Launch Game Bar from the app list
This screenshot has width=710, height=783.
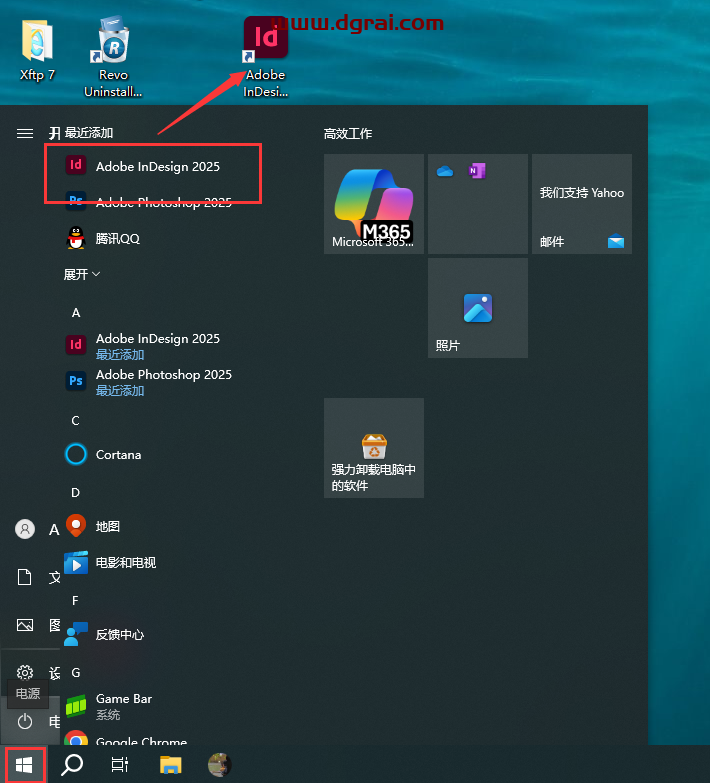coord(123,705)
